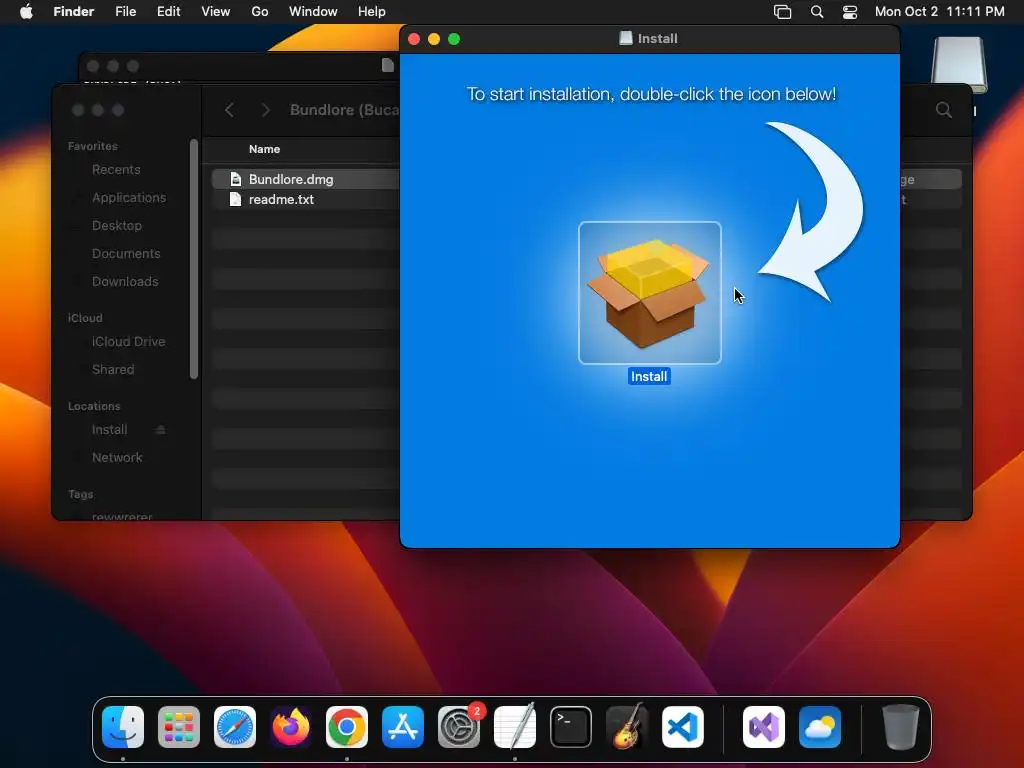The image size is (1024, 768).
Task: Open iCloud Drive in the Finder sidebar
Action: coord(128,342)
